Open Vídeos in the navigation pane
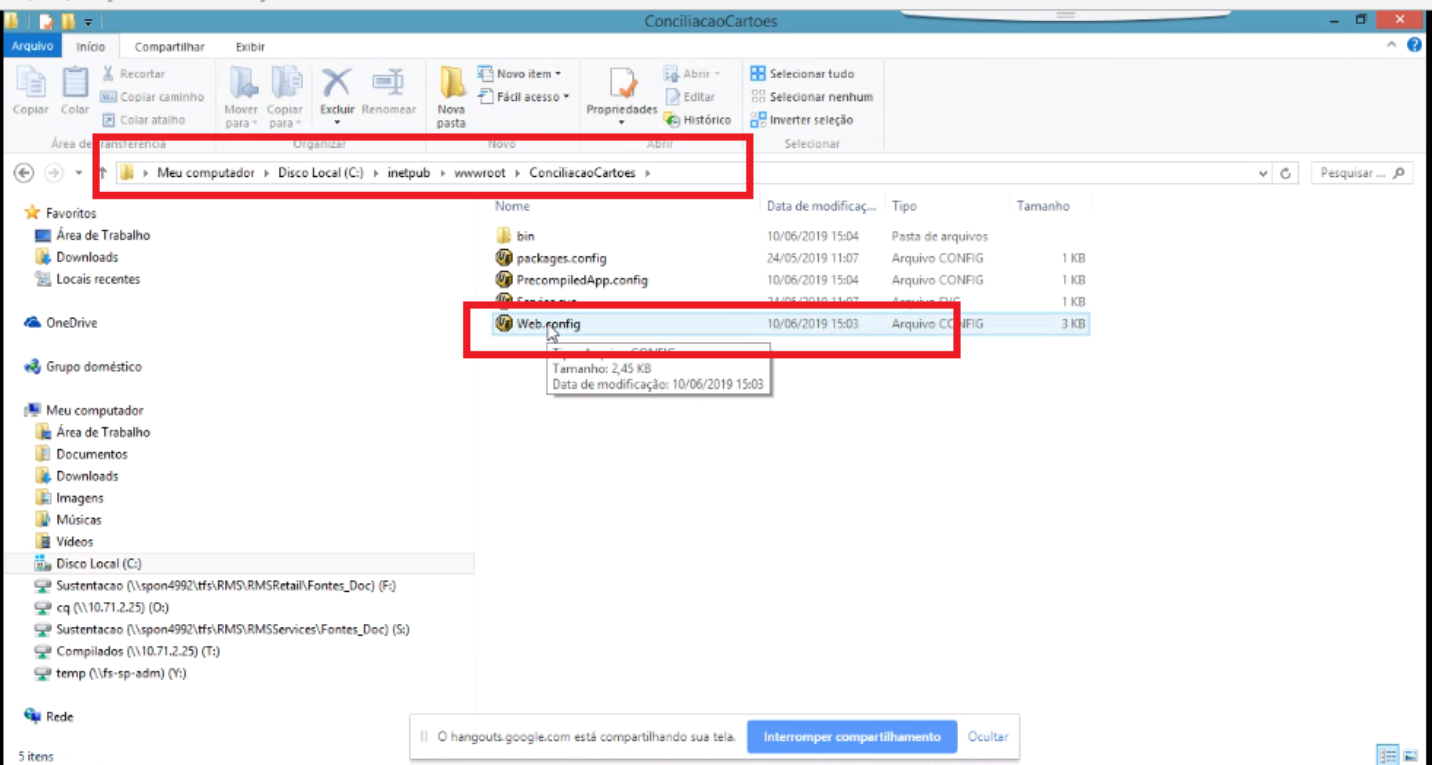Viewport: 1432px width, 765px height. coord(75,542)
